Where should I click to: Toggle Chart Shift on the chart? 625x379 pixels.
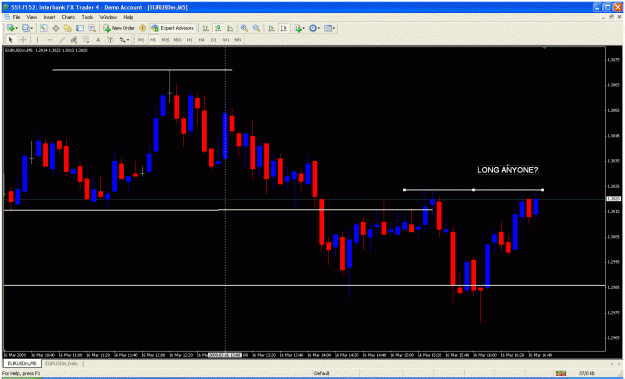pyautogui.click(x=283, y=28)
